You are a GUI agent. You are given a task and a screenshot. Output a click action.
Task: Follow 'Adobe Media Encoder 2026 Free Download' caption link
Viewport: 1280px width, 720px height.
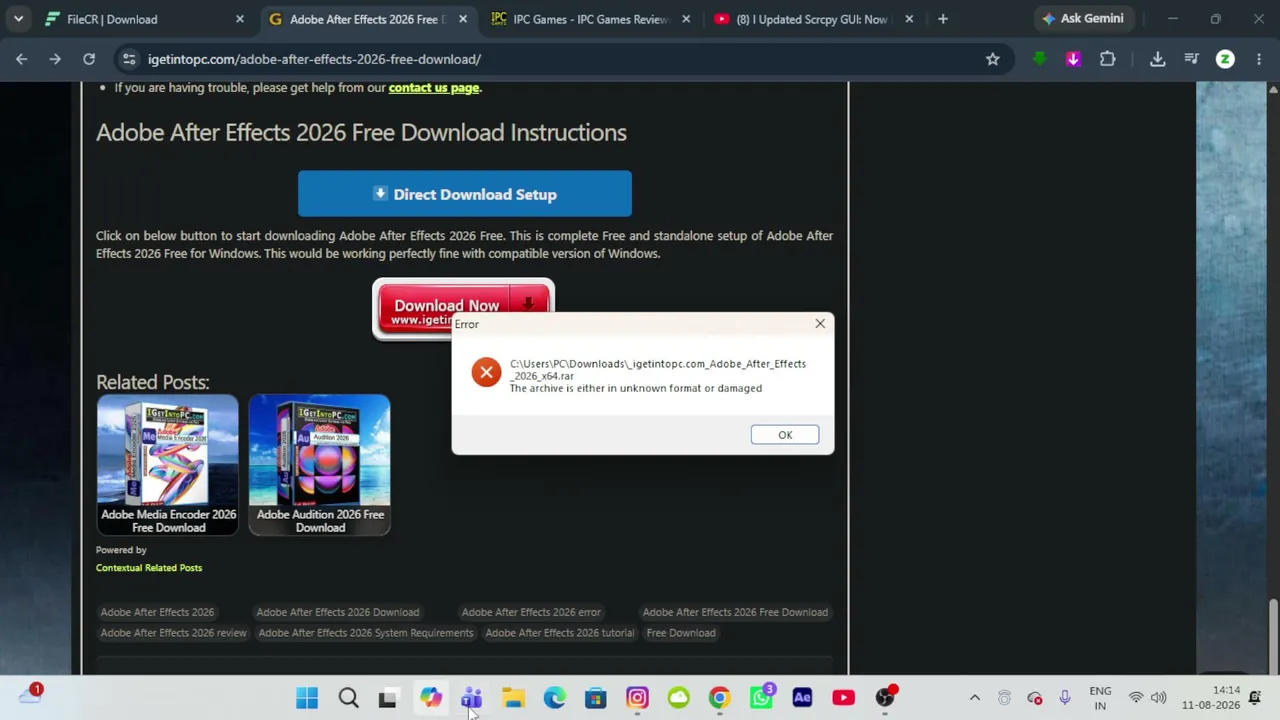[x=168, y=521]
